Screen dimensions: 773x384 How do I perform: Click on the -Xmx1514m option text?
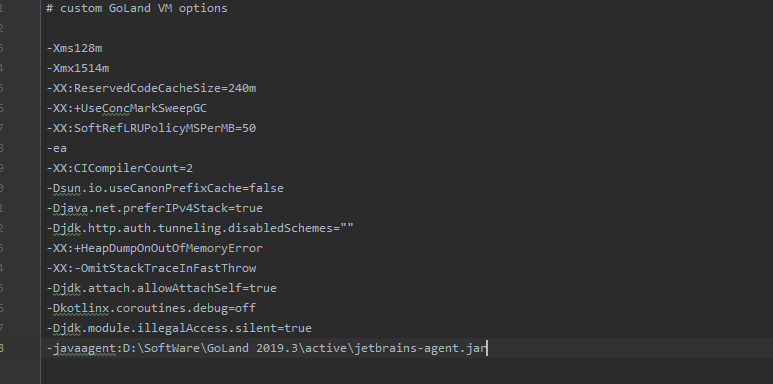click(x=78, y=69)
